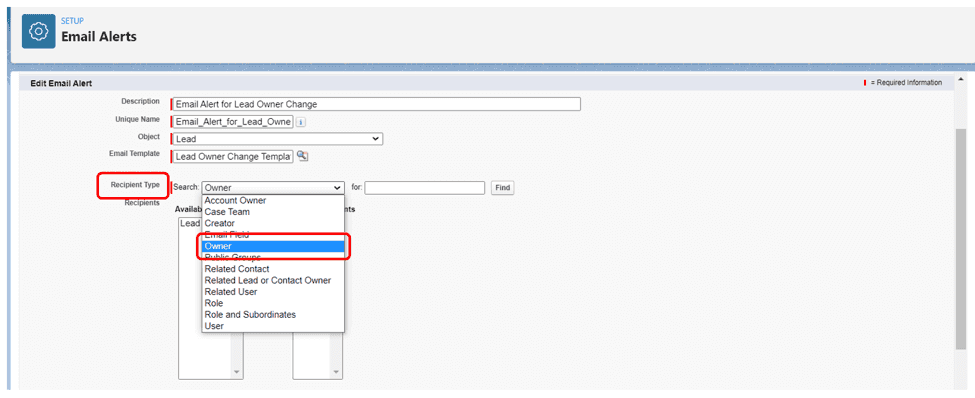Screen dimensions: 975x398
Task: Select Account Owner in the dropdown list
Action: click(x=273, y=201)
